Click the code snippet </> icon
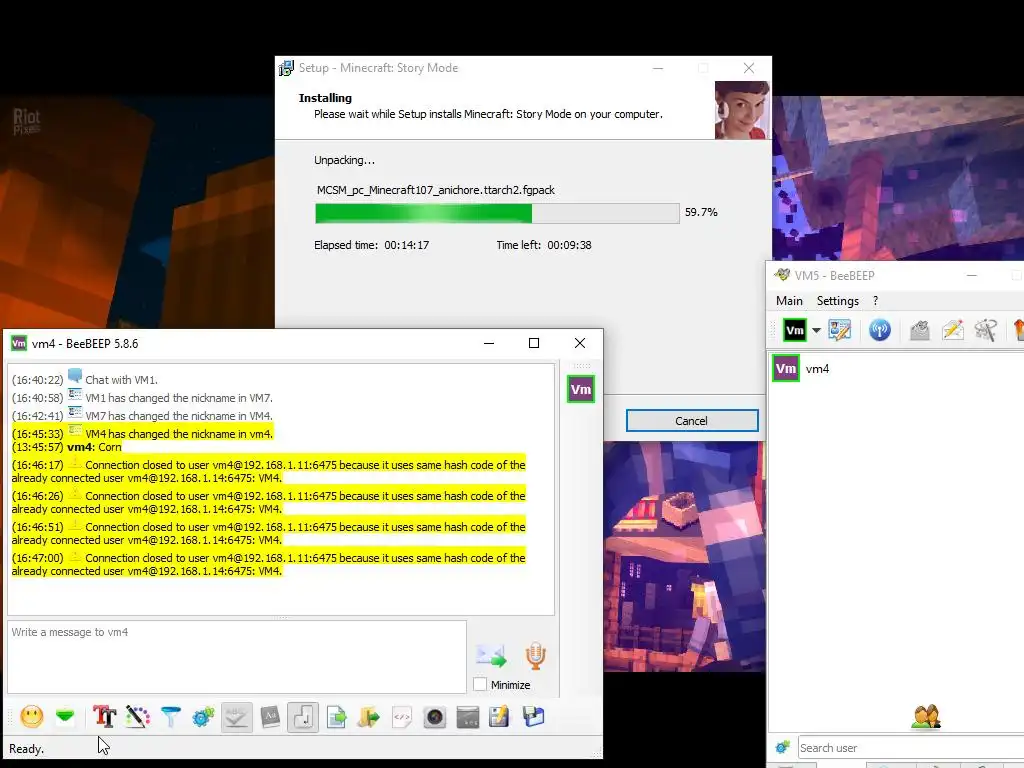Screen dimensions: 1024x768 [402, 716]
